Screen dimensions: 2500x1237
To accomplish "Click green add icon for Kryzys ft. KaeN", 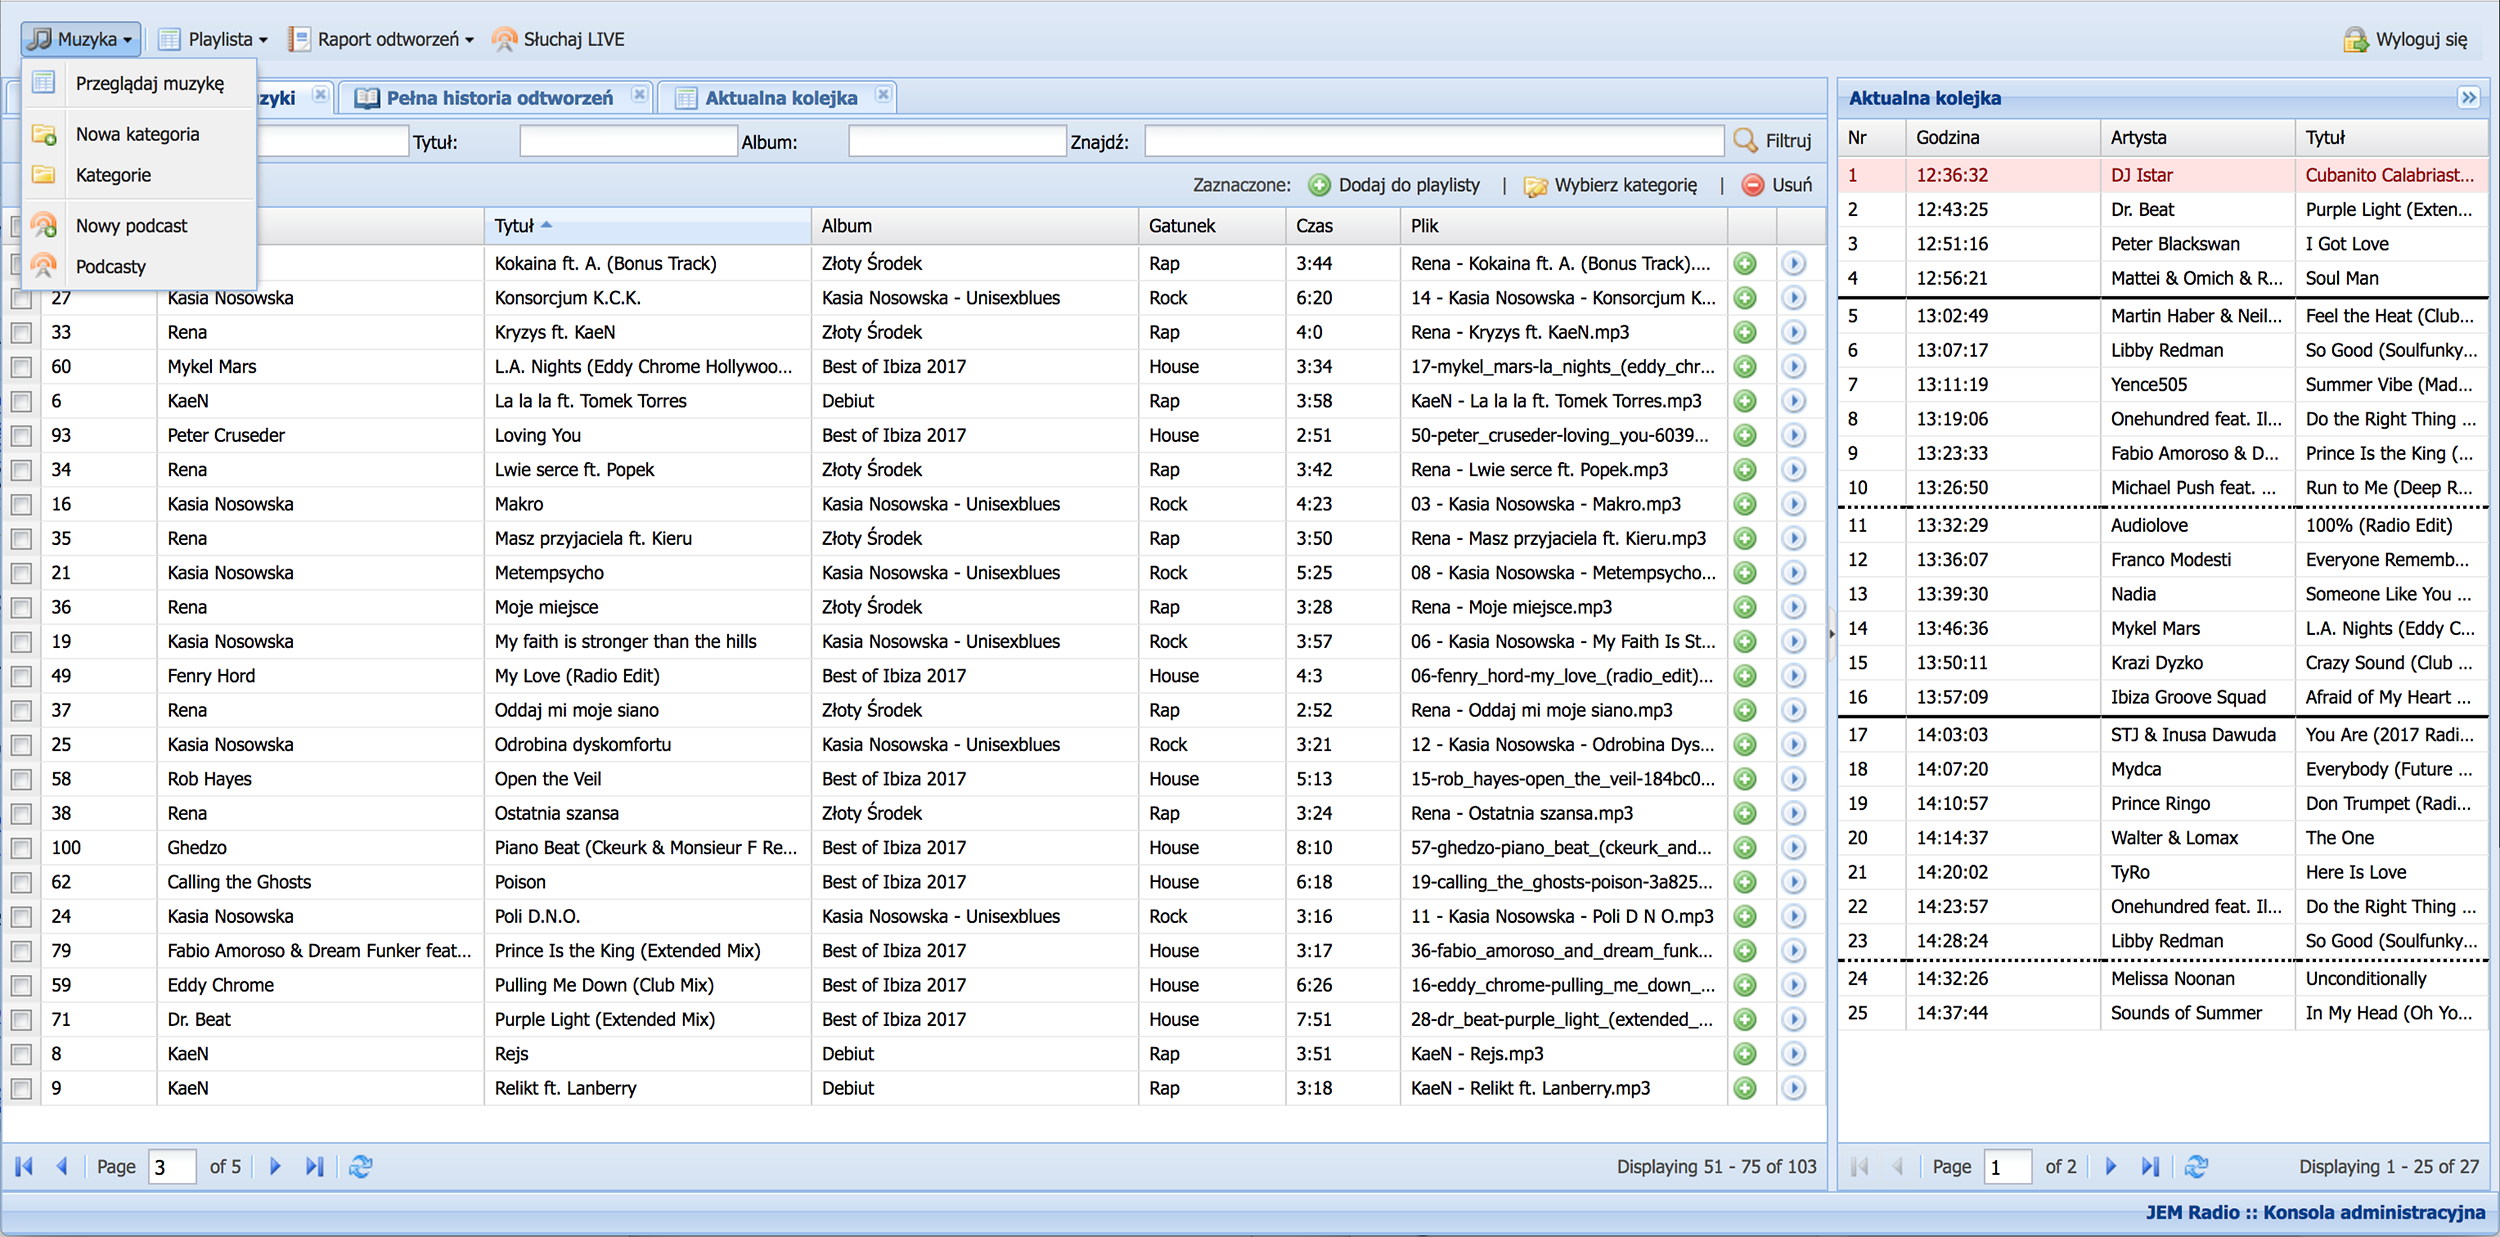I will (x=1745, y=332).
